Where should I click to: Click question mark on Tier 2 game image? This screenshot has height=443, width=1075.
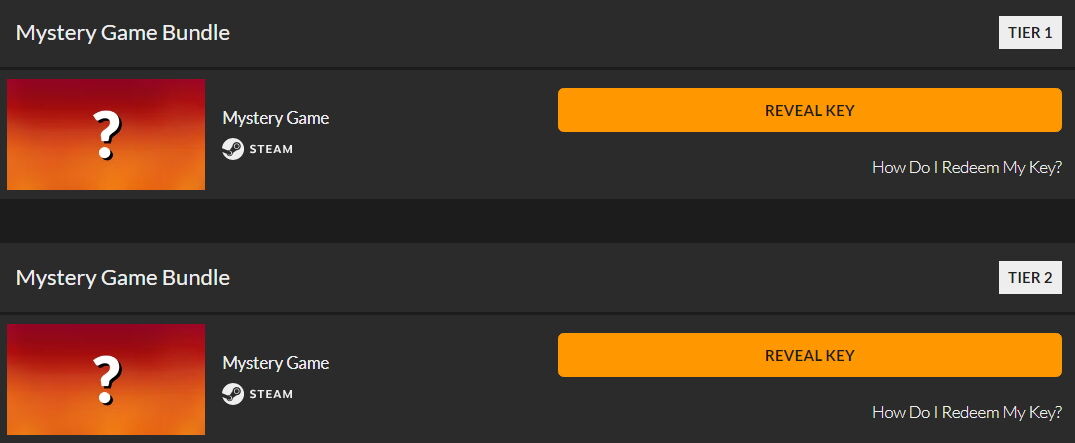click(x=106, y=381)
